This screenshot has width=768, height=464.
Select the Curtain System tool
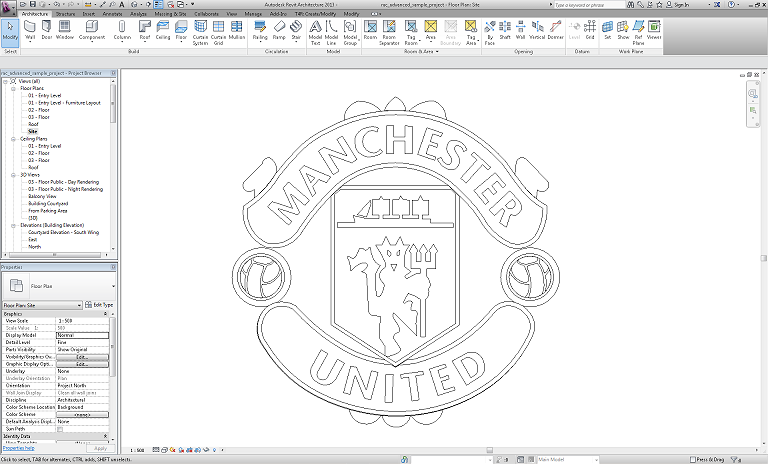200,33
